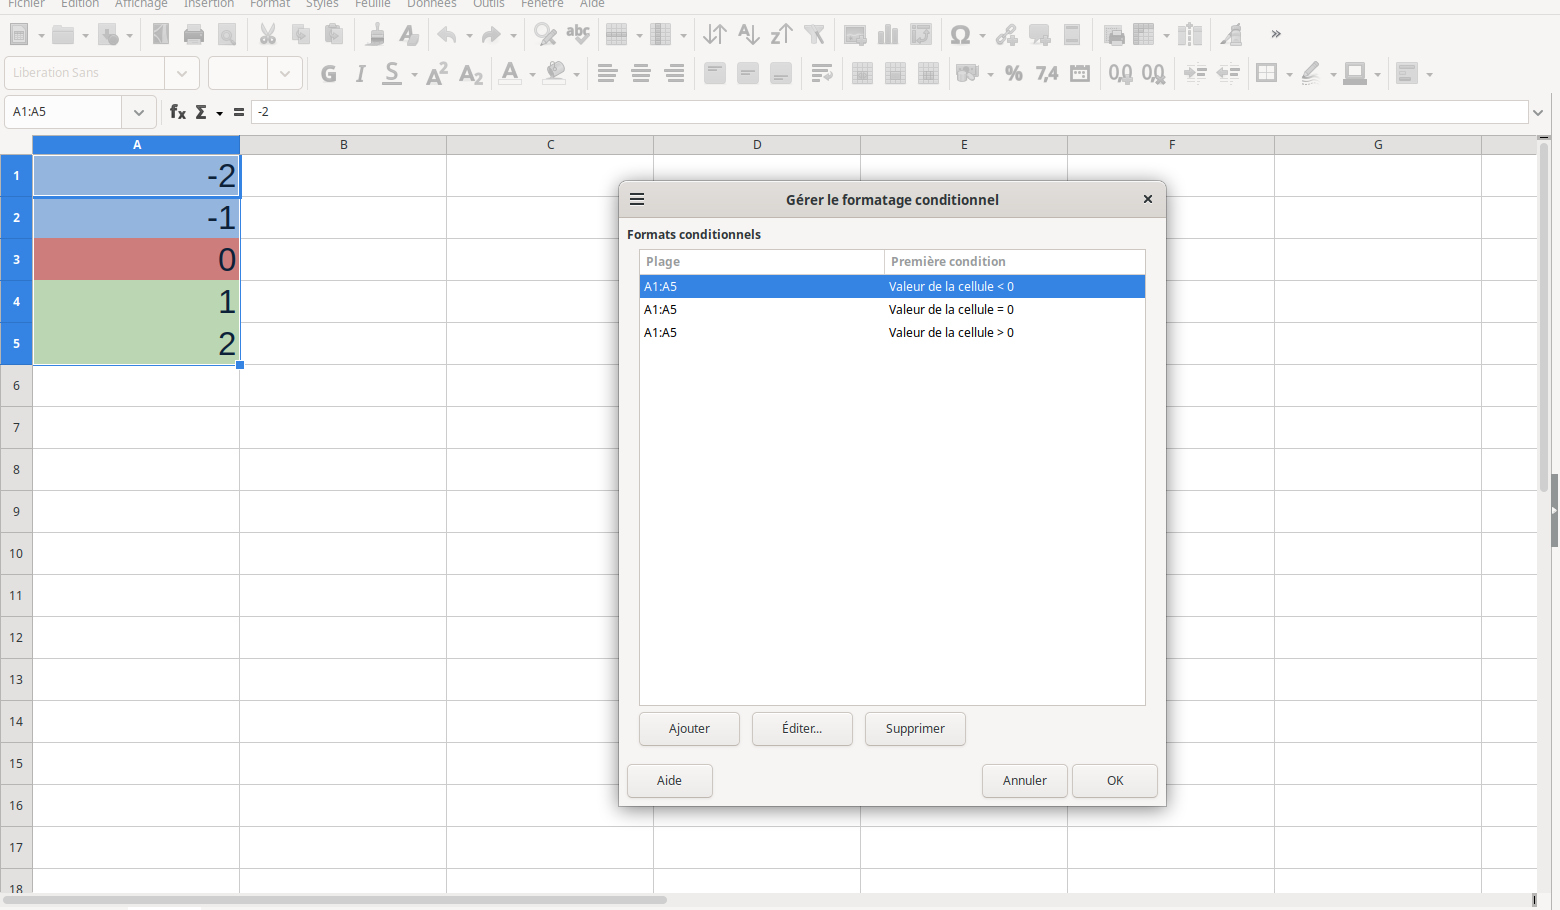Click the Sum sigma icon
Viewport: 1560px width, 910px height.
click(x=201, y=112)
